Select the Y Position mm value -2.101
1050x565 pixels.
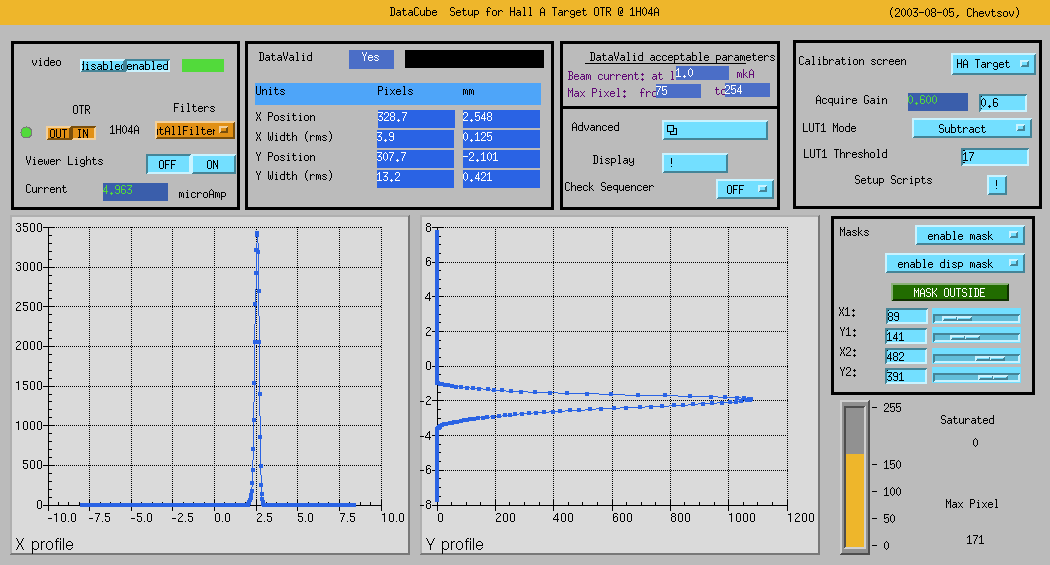pyautogui.click(x=501, y=159)
